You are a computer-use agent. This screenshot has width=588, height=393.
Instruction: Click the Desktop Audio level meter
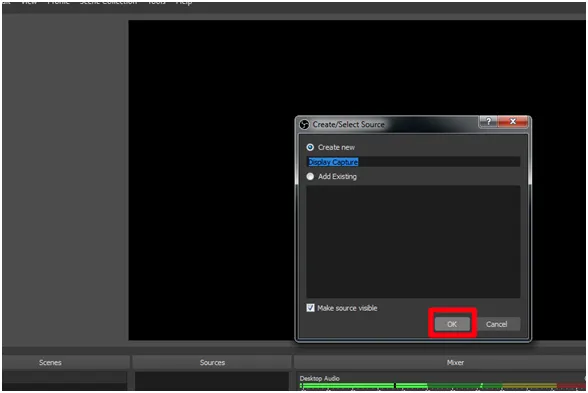coord(442,386)
